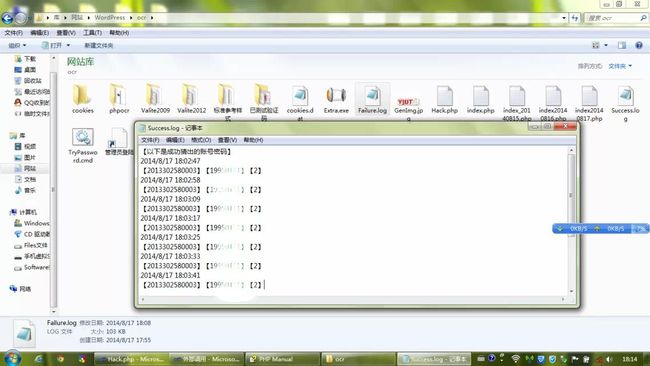Open the Valite2009 folder
The image size is (650, 366).
[155, 99]
